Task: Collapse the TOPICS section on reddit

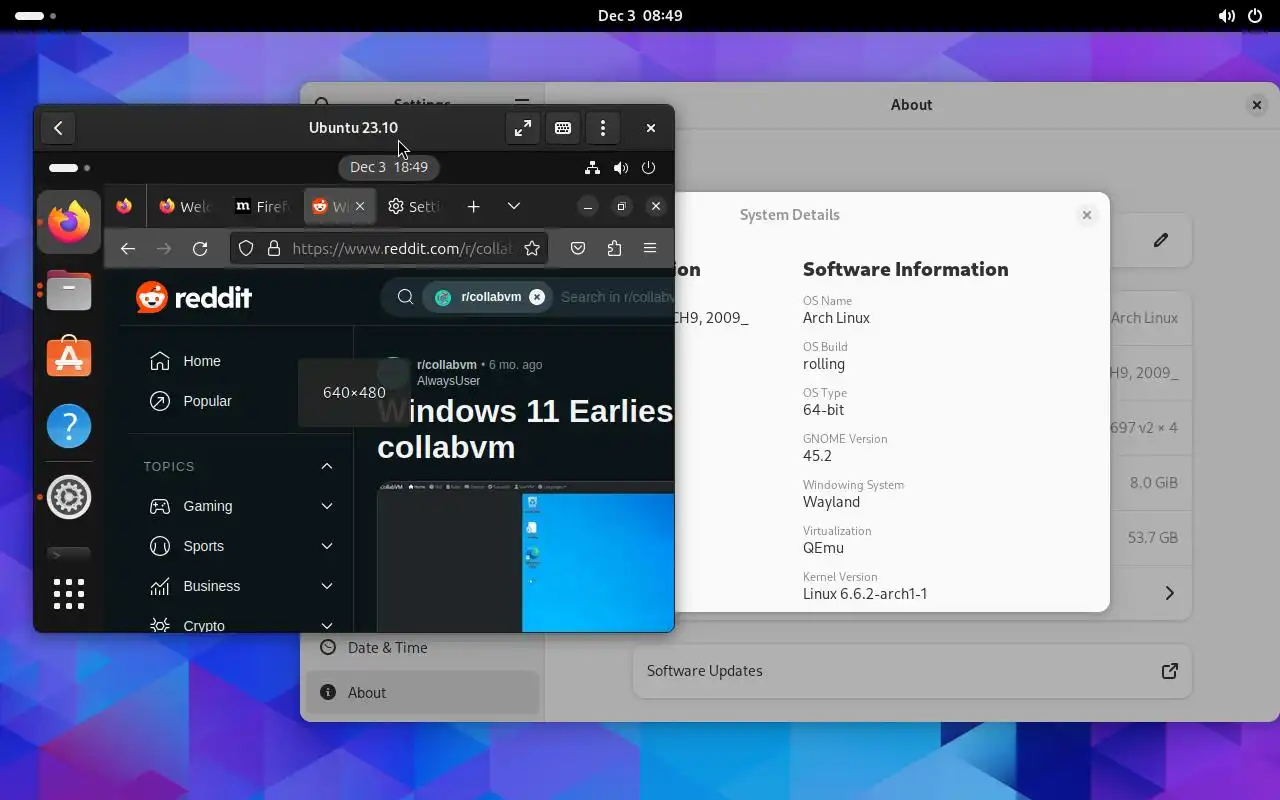Action: point(326,466)
